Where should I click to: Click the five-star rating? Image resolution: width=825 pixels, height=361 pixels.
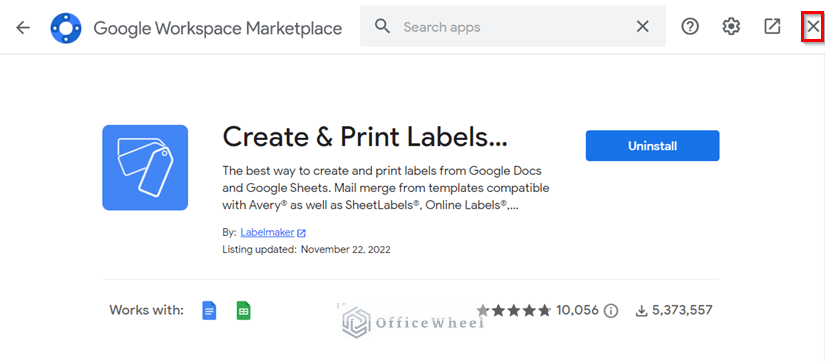(513, 310)
